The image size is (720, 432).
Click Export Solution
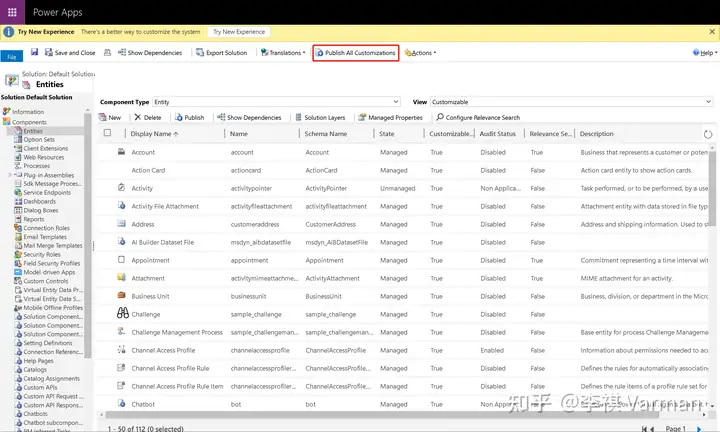pos(221,53)
